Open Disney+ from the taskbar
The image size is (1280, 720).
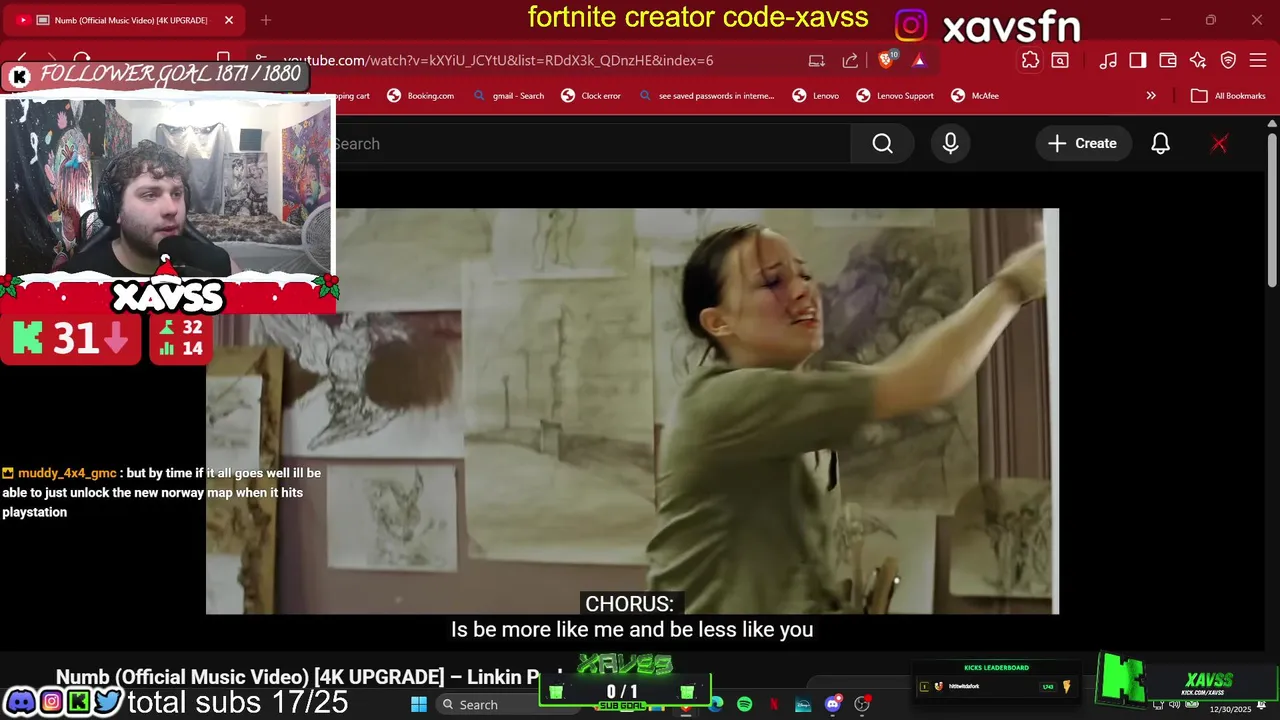click(x=803, y=705)
